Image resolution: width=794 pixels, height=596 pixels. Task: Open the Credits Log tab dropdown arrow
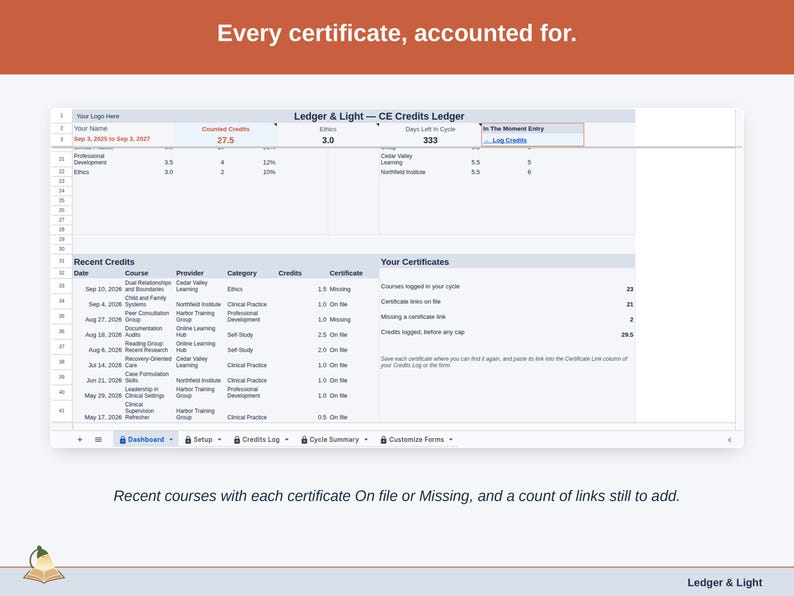click(x=287, y=440)
